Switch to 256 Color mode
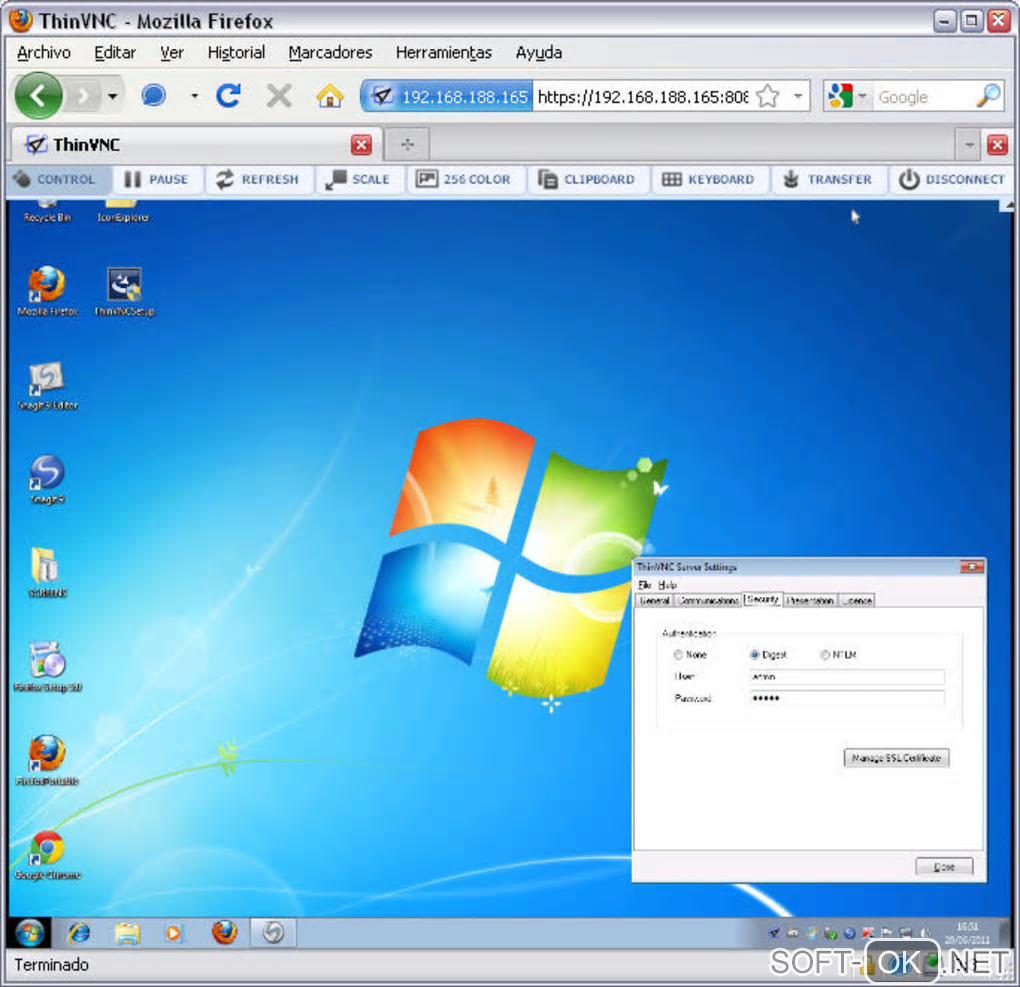Viewport: 1020px width, 987px height. pos(464,180)
